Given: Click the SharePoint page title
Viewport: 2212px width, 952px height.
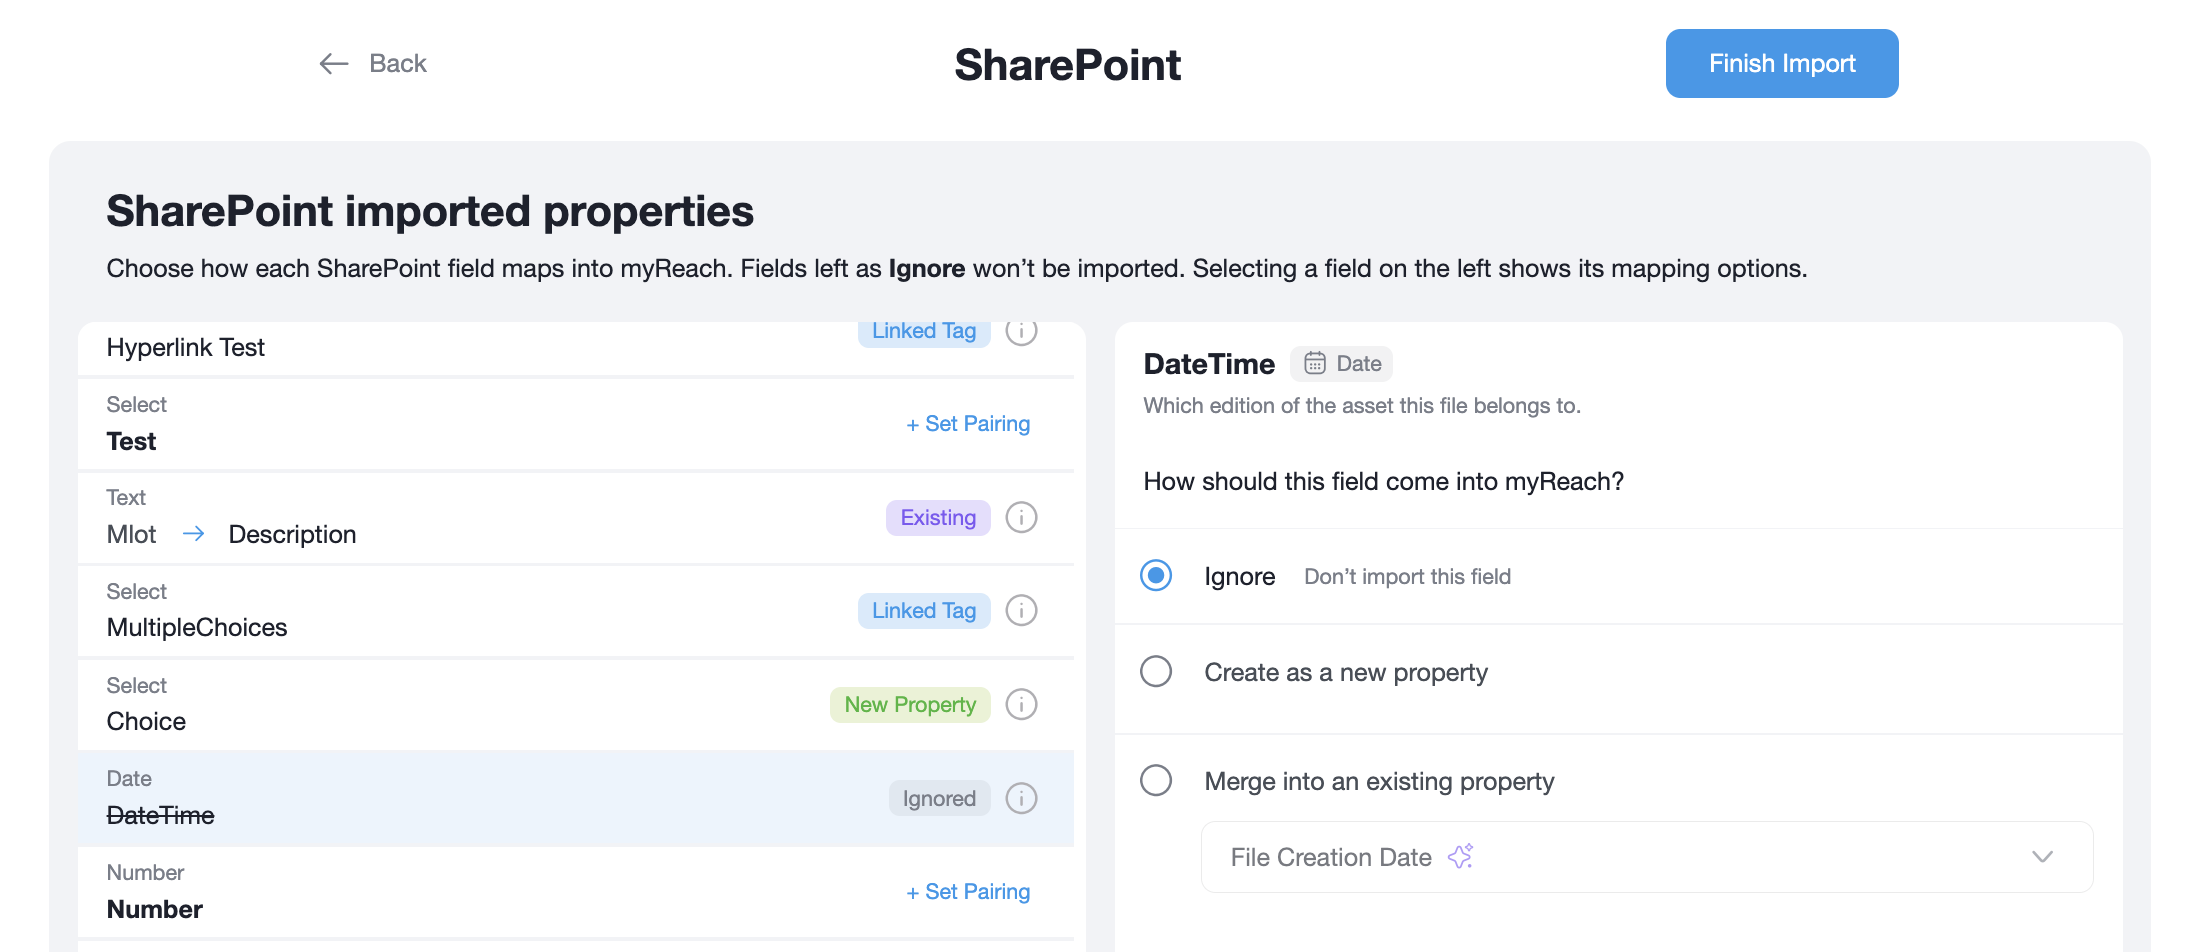Looking at the screenshot, I should pos(1068,65).
